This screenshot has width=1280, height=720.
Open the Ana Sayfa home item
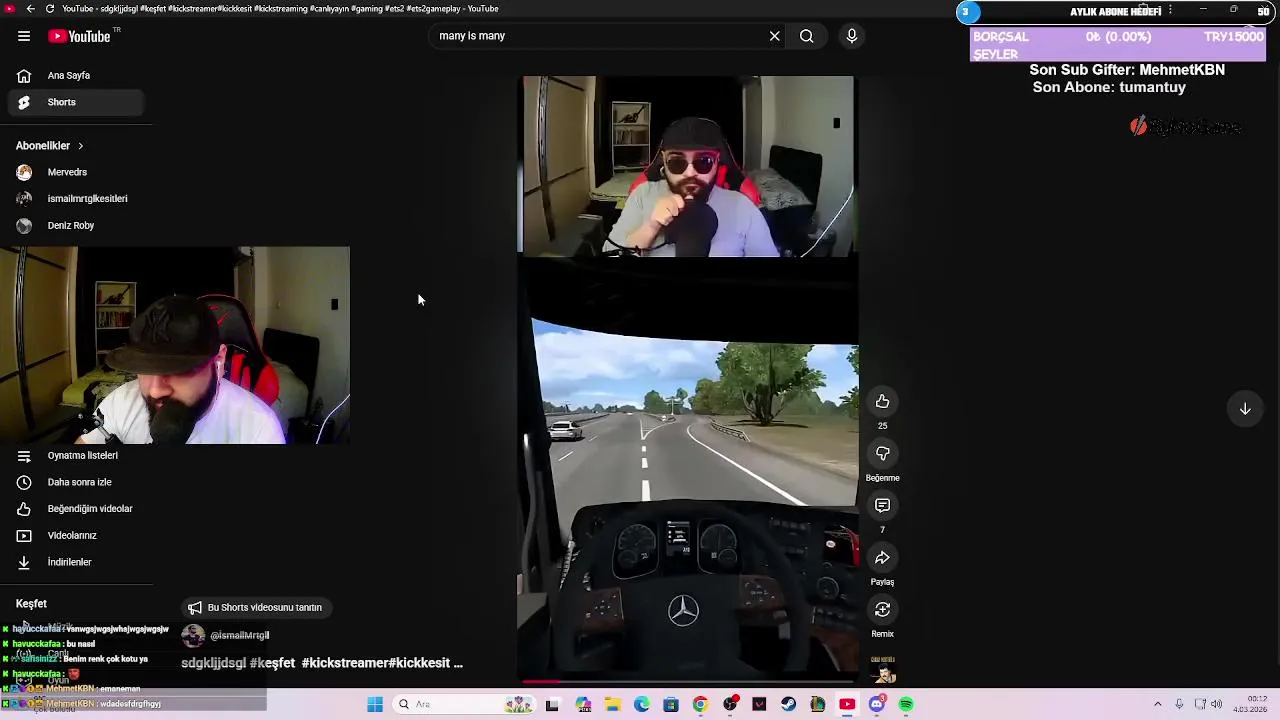[x=76, y=75]
